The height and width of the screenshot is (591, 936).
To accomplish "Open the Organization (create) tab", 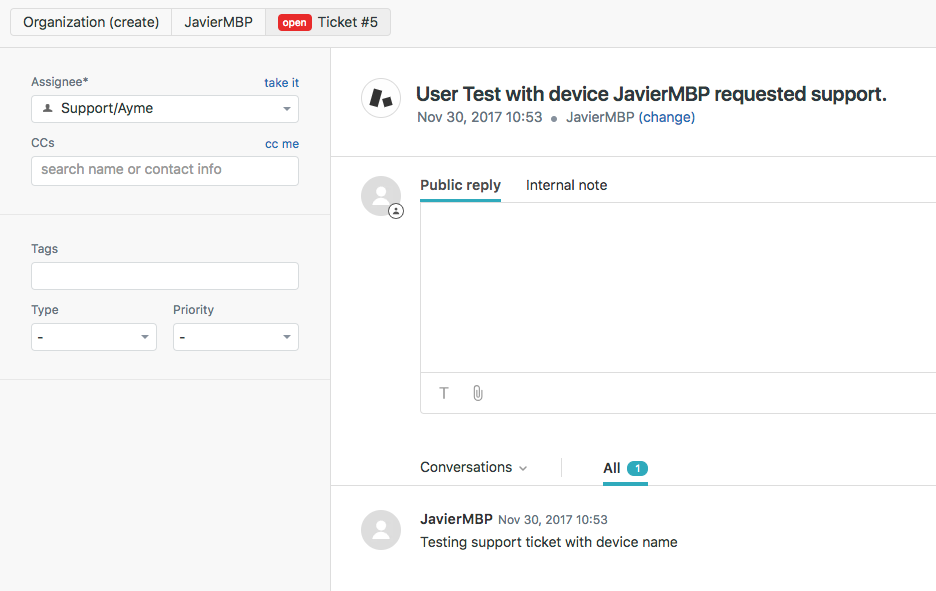I will point(91,22).
